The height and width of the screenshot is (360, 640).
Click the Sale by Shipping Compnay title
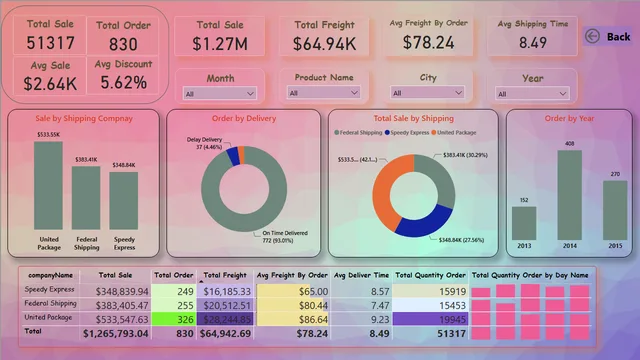[x=84, y=118]
